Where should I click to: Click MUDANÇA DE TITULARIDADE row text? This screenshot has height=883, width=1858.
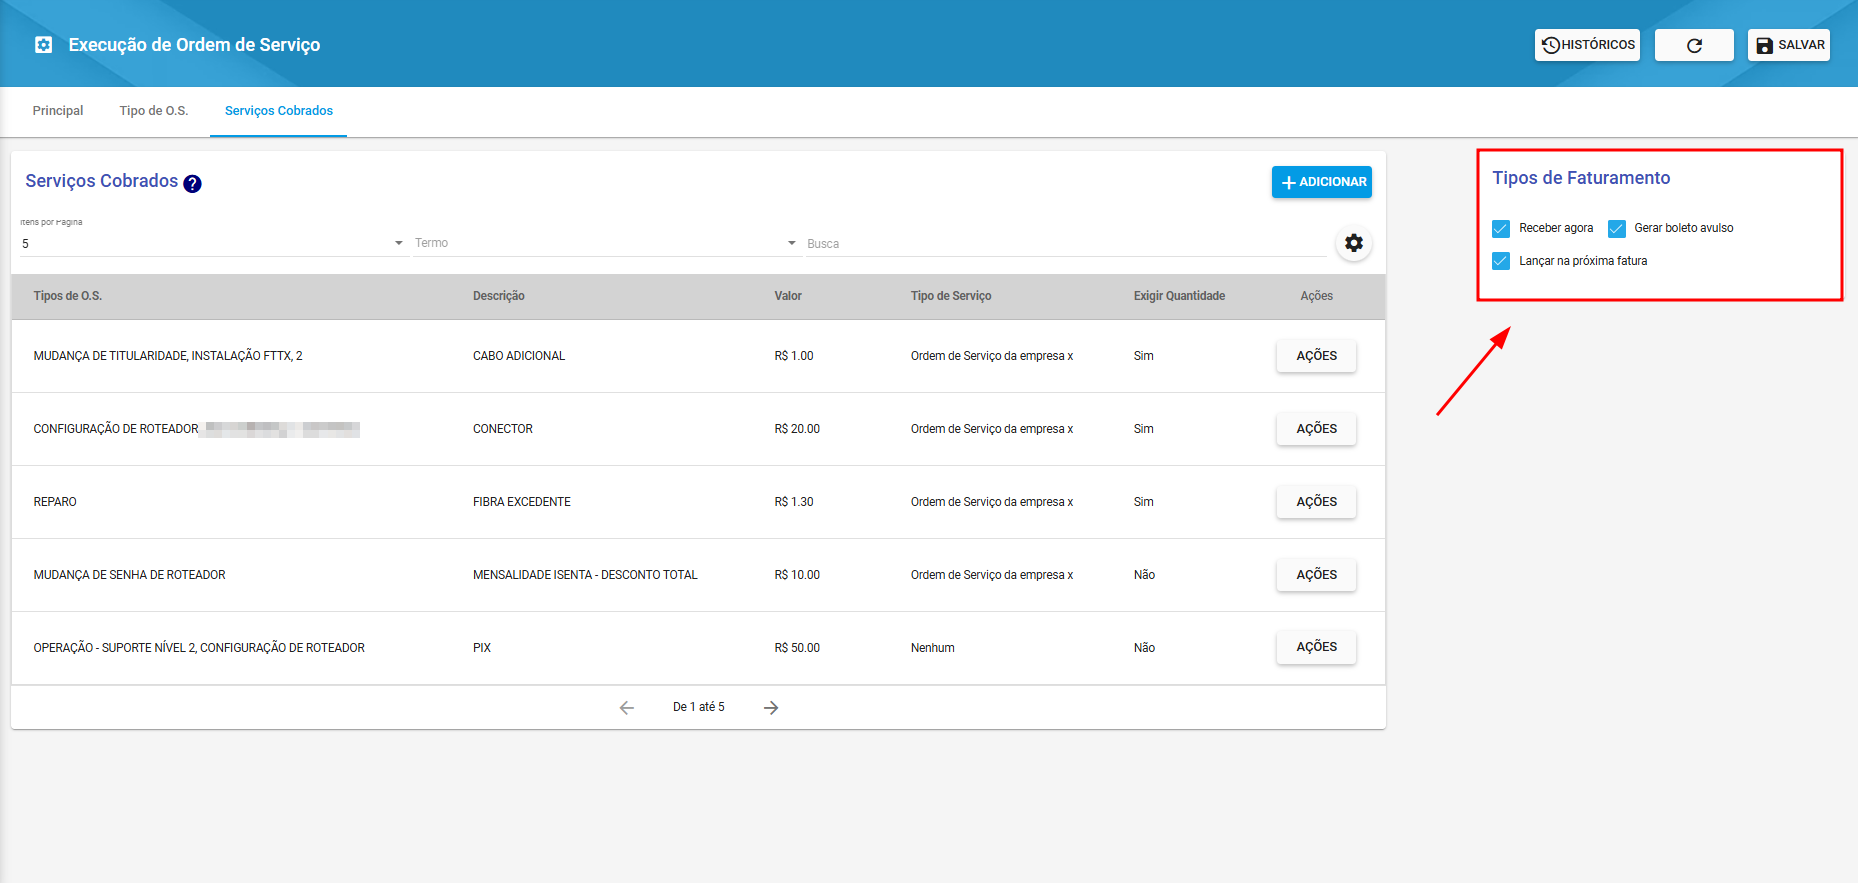tap(168, 356)
